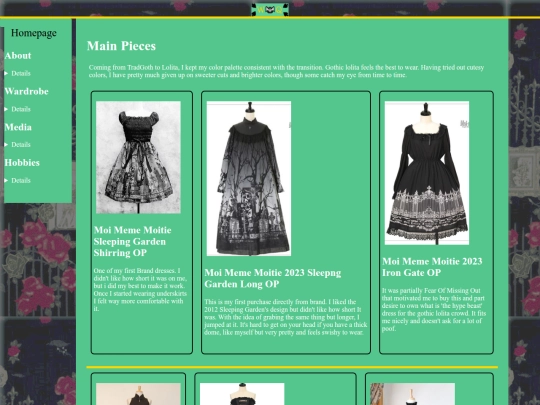The image size is (540, 405).
Task: Select the Wardrobe heading in sidebar
Action: [x=27, y=92]
